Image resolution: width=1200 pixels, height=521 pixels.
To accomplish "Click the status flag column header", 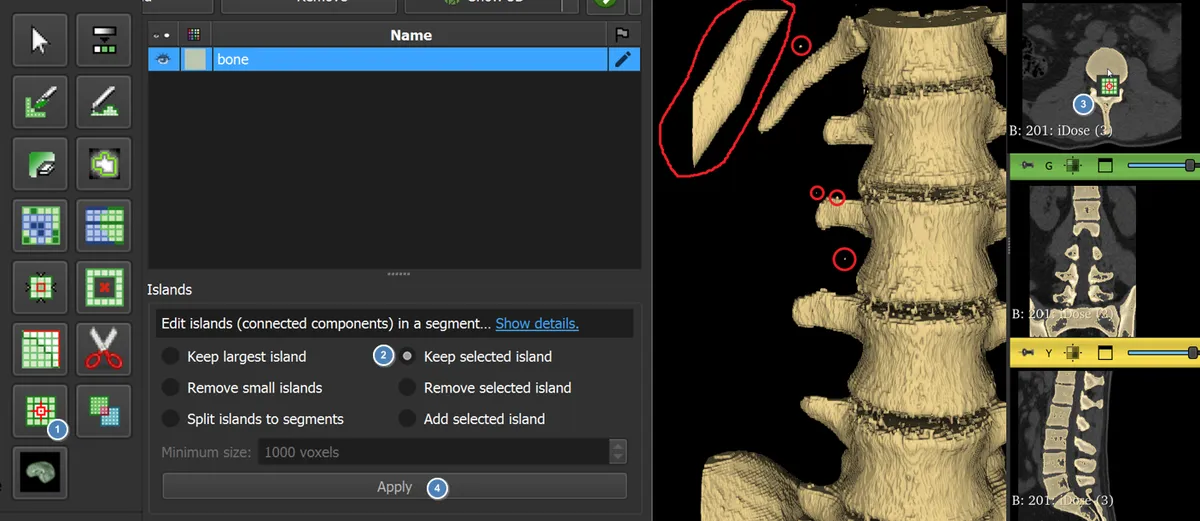I will point(624,35).
